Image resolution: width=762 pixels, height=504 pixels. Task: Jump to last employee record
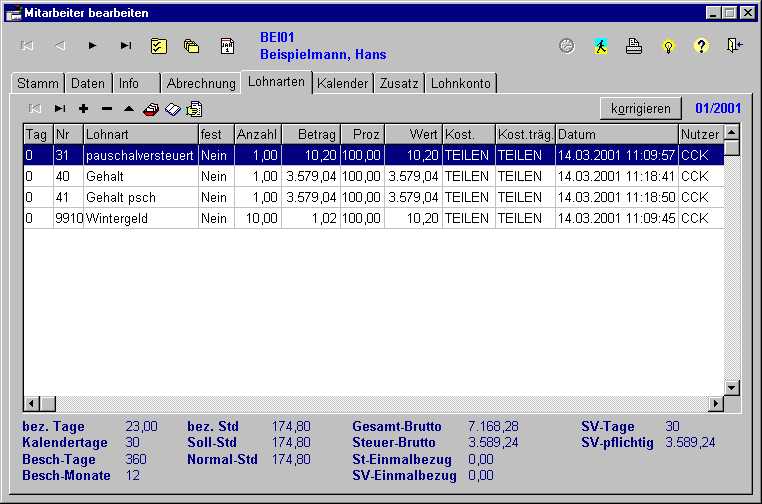(x=126, y=46)
